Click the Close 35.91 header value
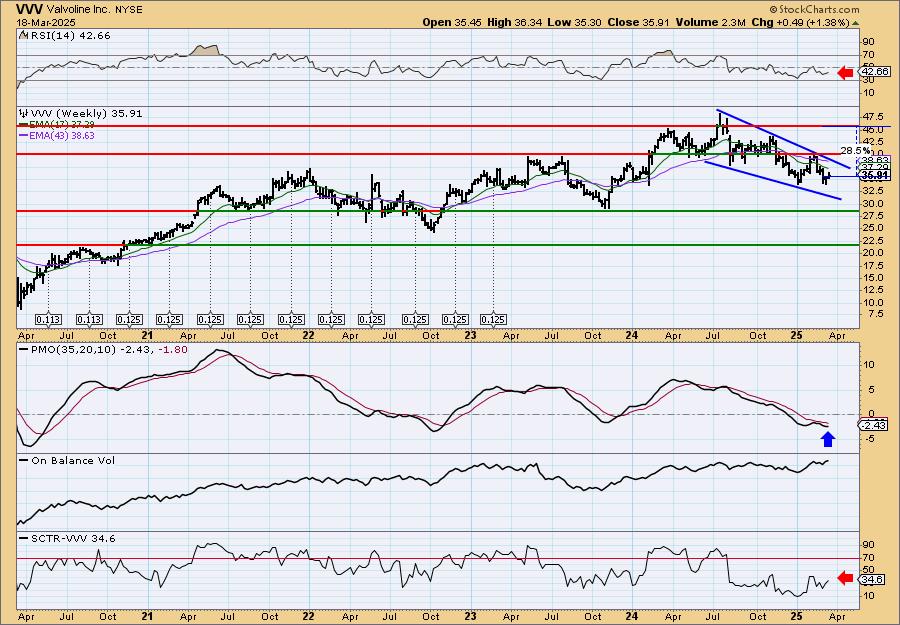 (639, 22)
